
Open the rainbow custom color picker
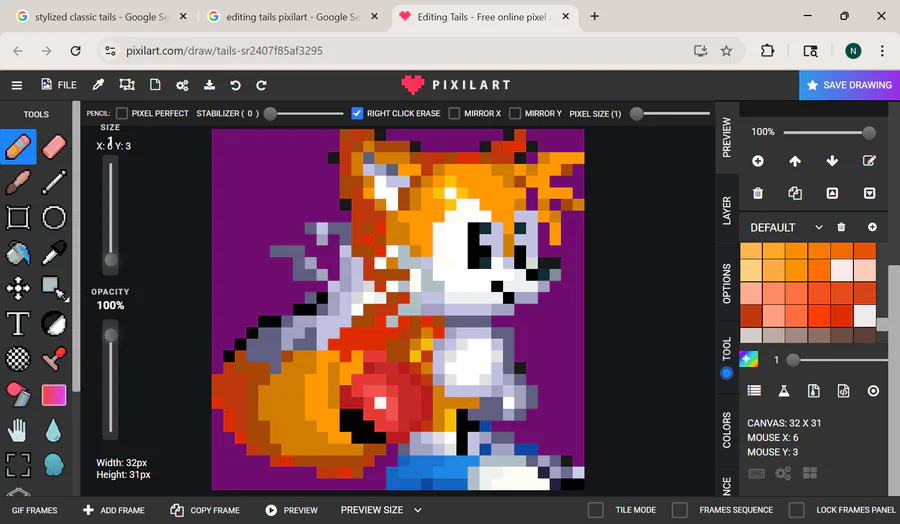pos(748,359)
